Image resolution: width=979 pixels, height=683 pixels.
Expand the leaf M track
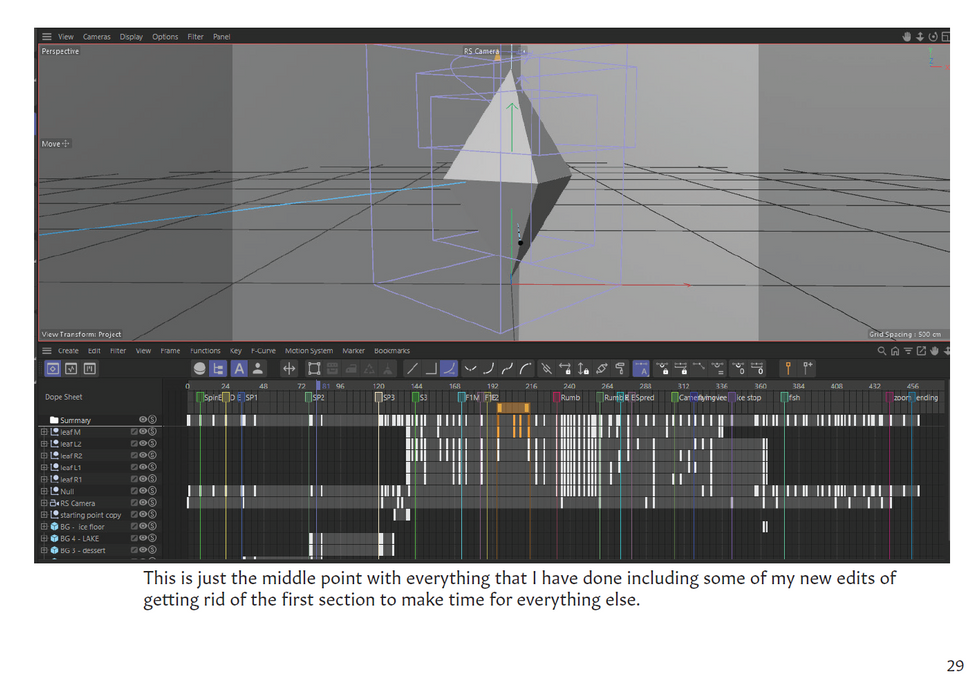44,432
